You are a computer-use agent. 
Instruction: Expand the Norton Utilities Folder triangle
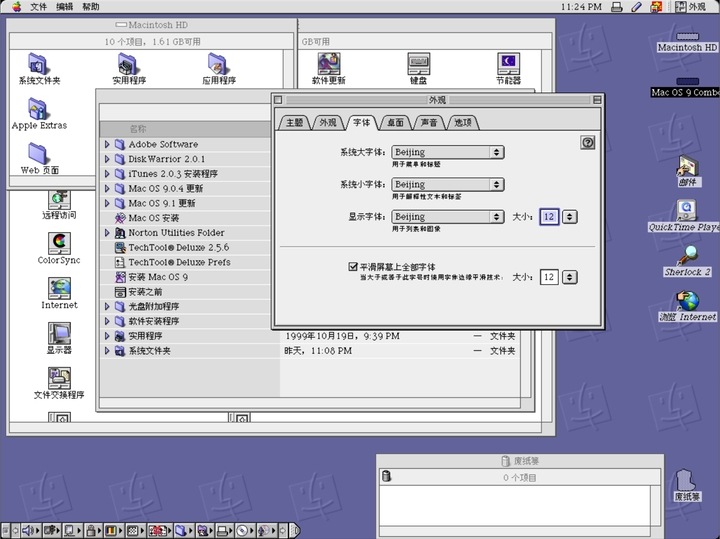(107, 232)
